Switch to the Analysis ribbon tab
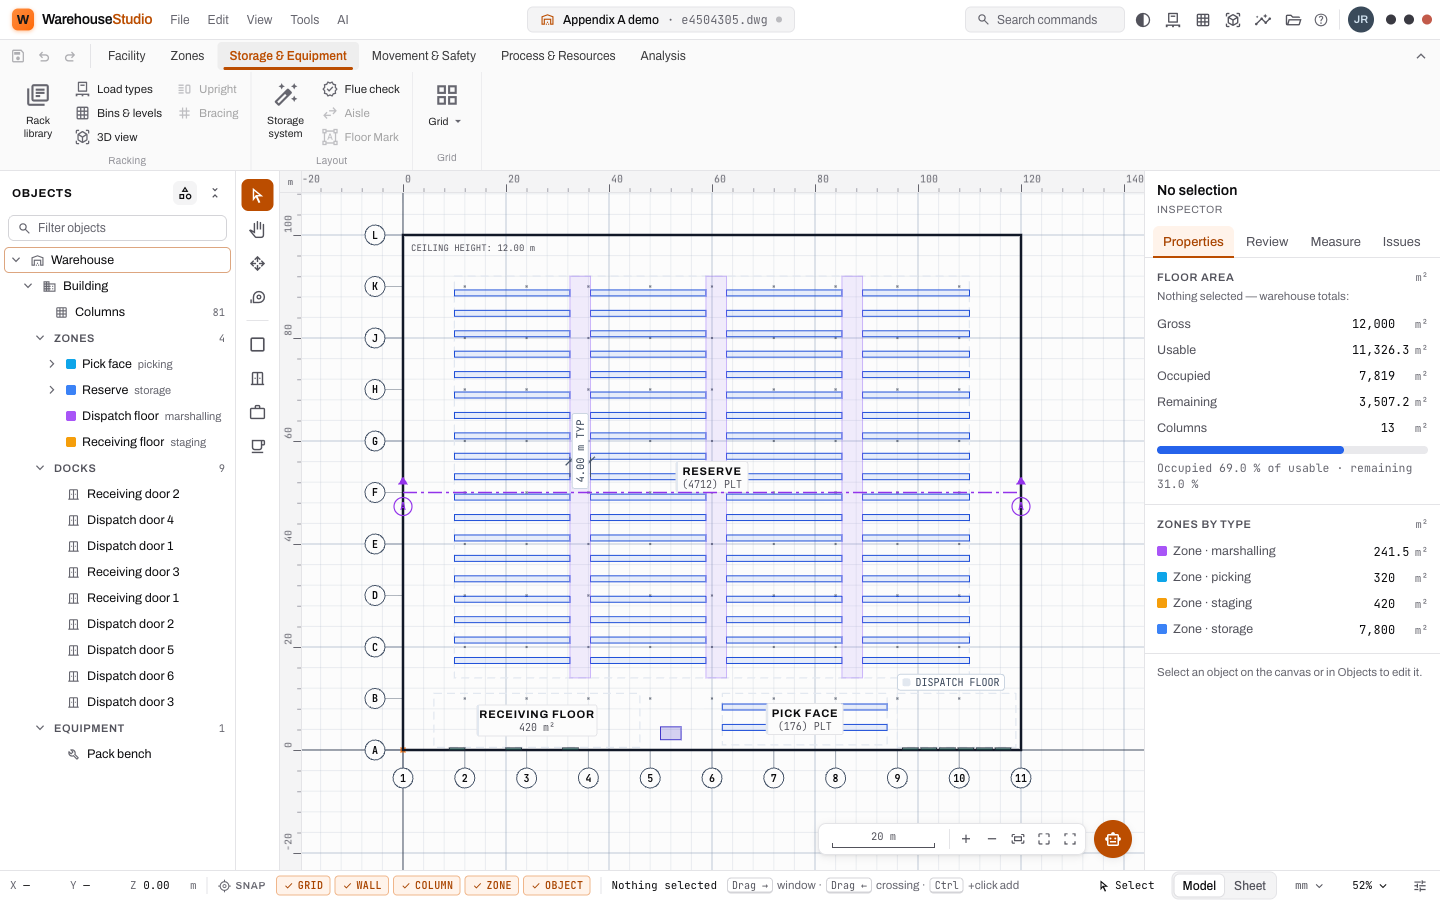This screenshot has height=900, width=1440. (x=663, y=56)
